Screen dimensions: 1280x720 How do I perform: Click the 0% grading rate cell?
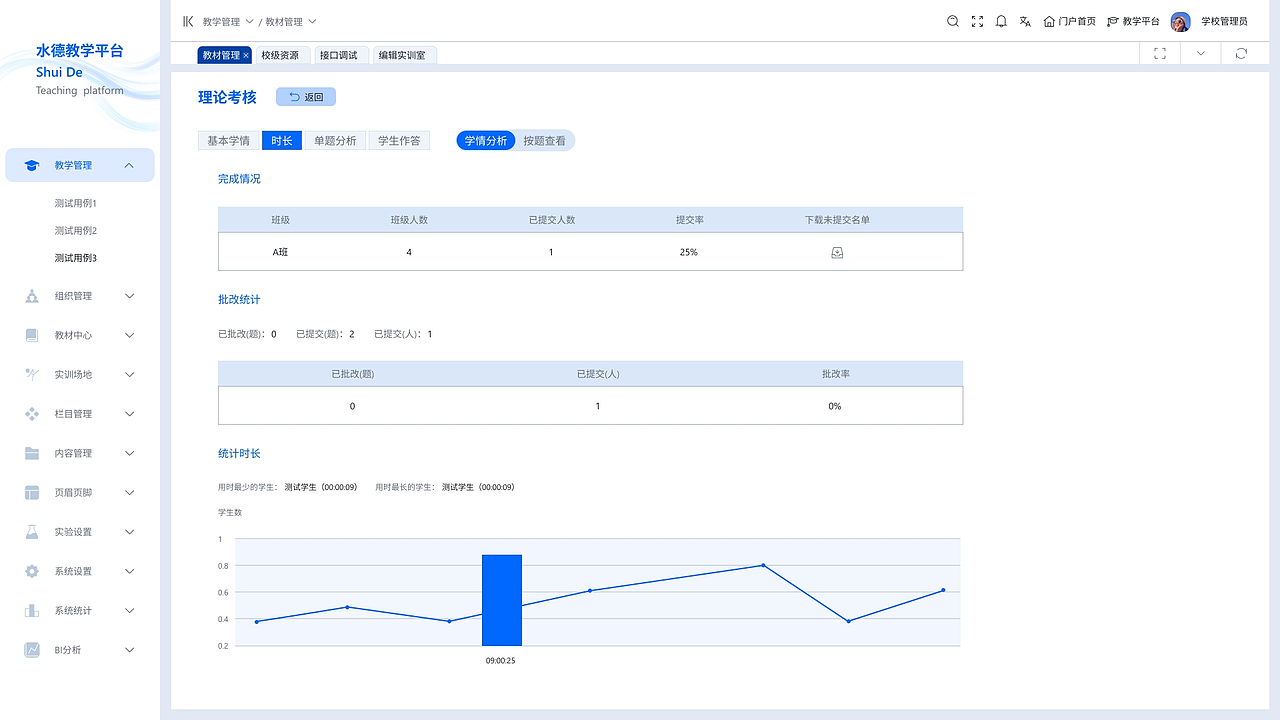click(835, 406)
